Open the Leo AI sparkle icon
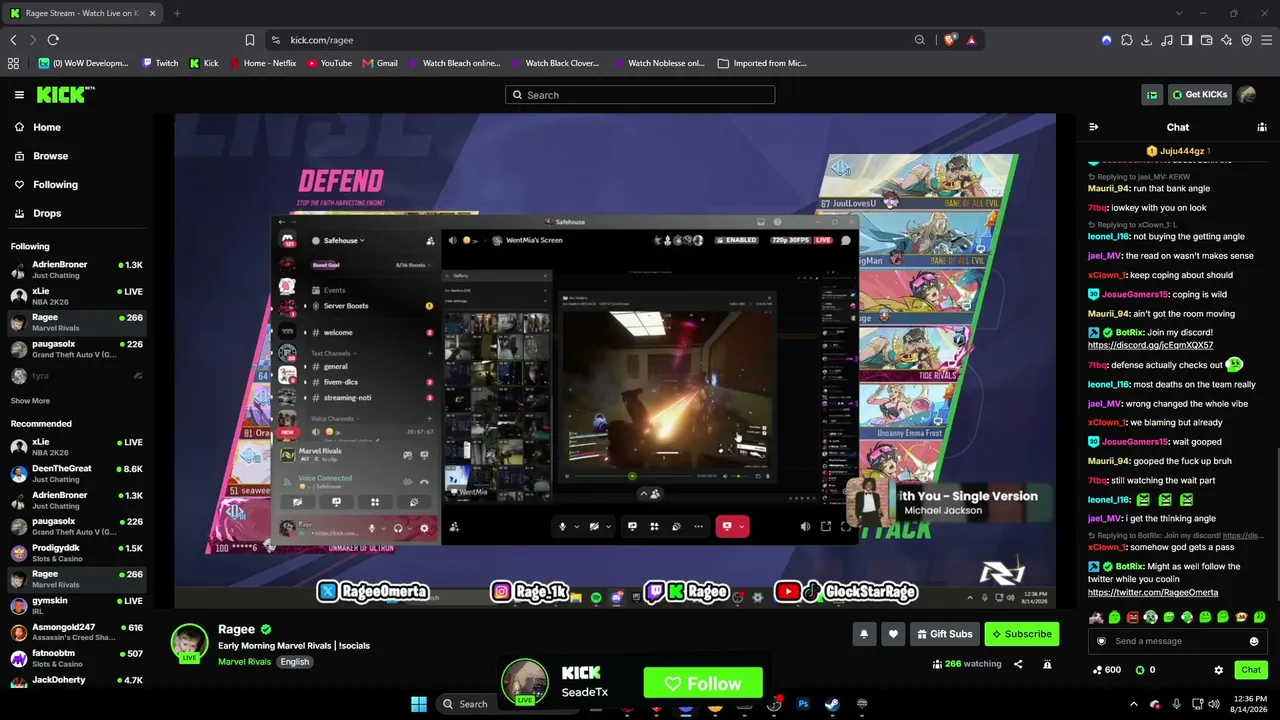The image size is (1280, 720). click(1227, 40)
